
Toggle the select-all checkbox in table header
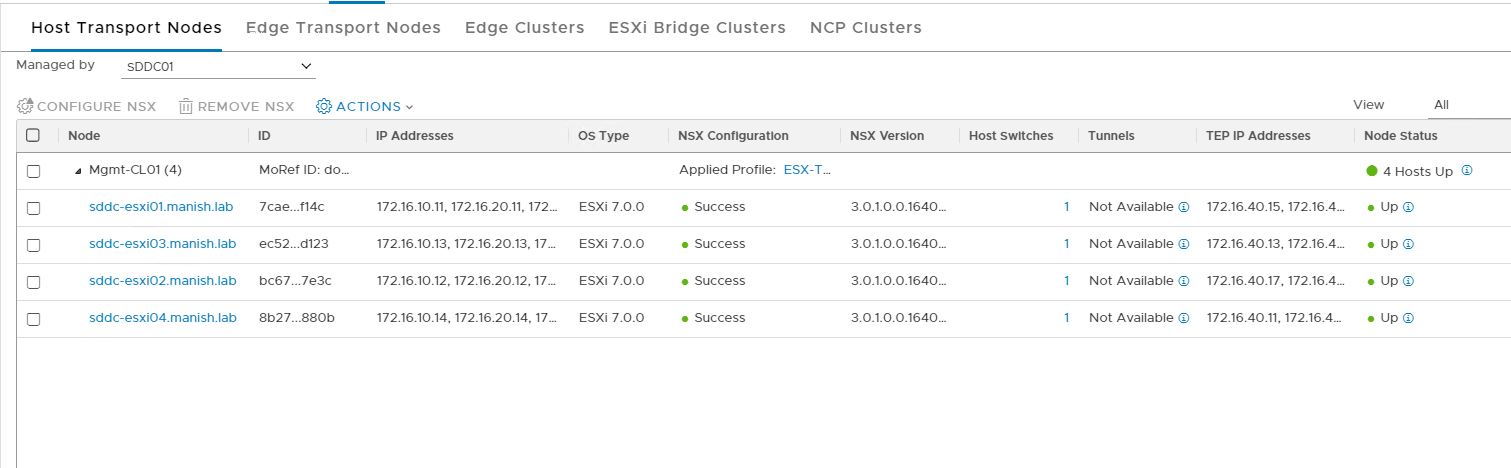tap(33, 136)
